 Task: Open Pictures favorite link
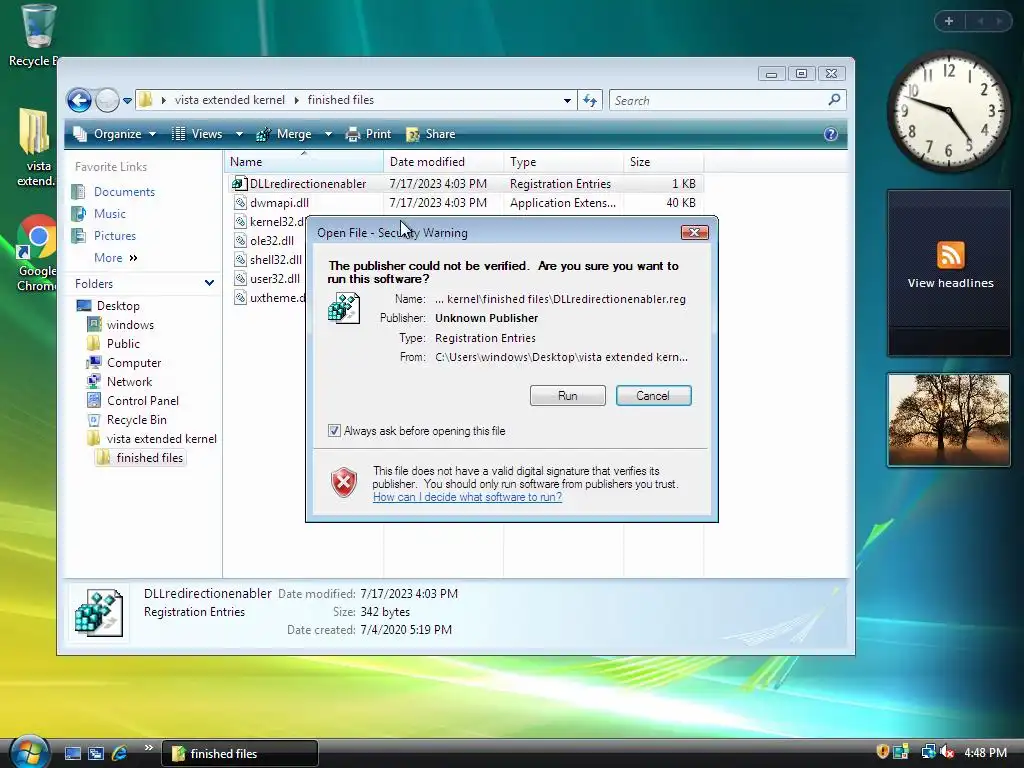tap(115, 236)
